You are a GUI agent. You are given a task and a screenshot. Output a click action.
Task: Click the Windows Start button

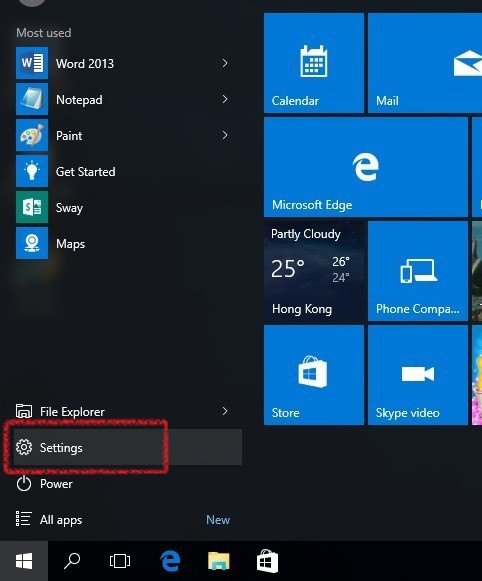(24, 561)
